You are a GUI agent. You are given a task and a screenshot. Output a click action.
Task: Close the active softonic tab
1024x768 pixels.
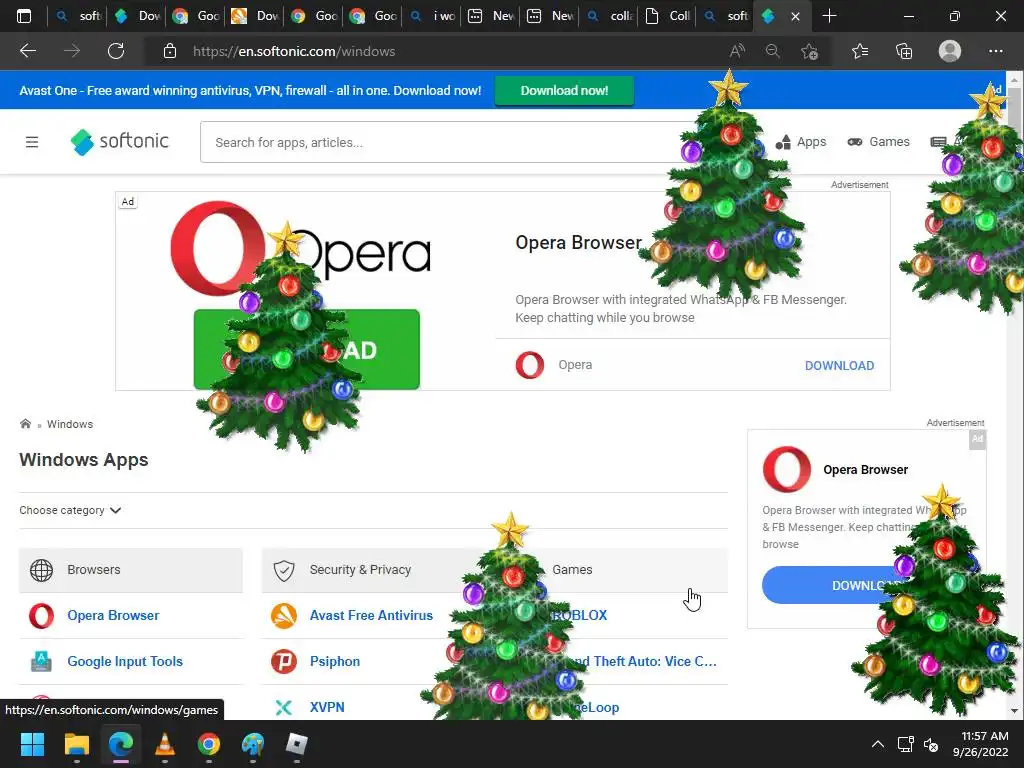(795, 16)
